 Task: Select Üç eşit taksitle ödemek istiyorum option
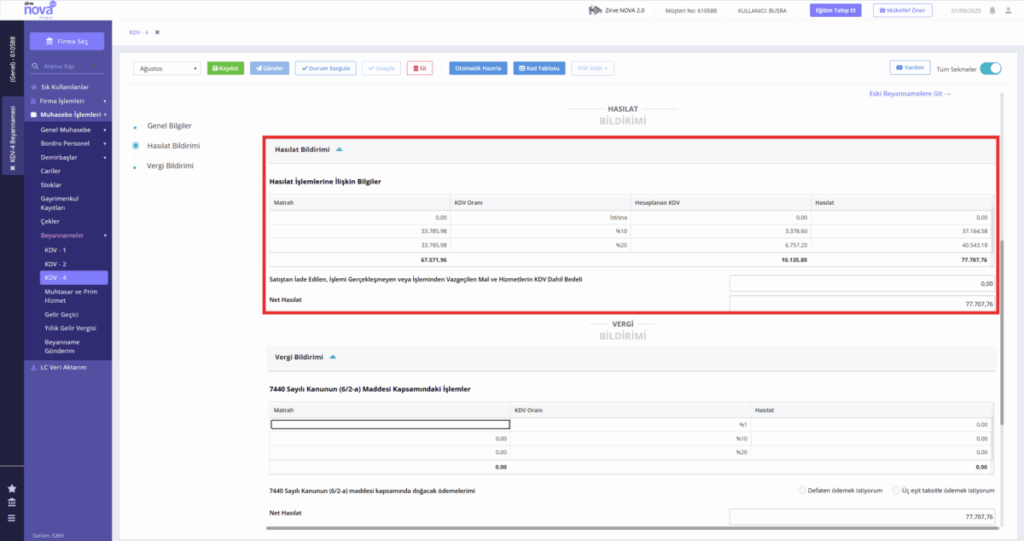point(896,490)
